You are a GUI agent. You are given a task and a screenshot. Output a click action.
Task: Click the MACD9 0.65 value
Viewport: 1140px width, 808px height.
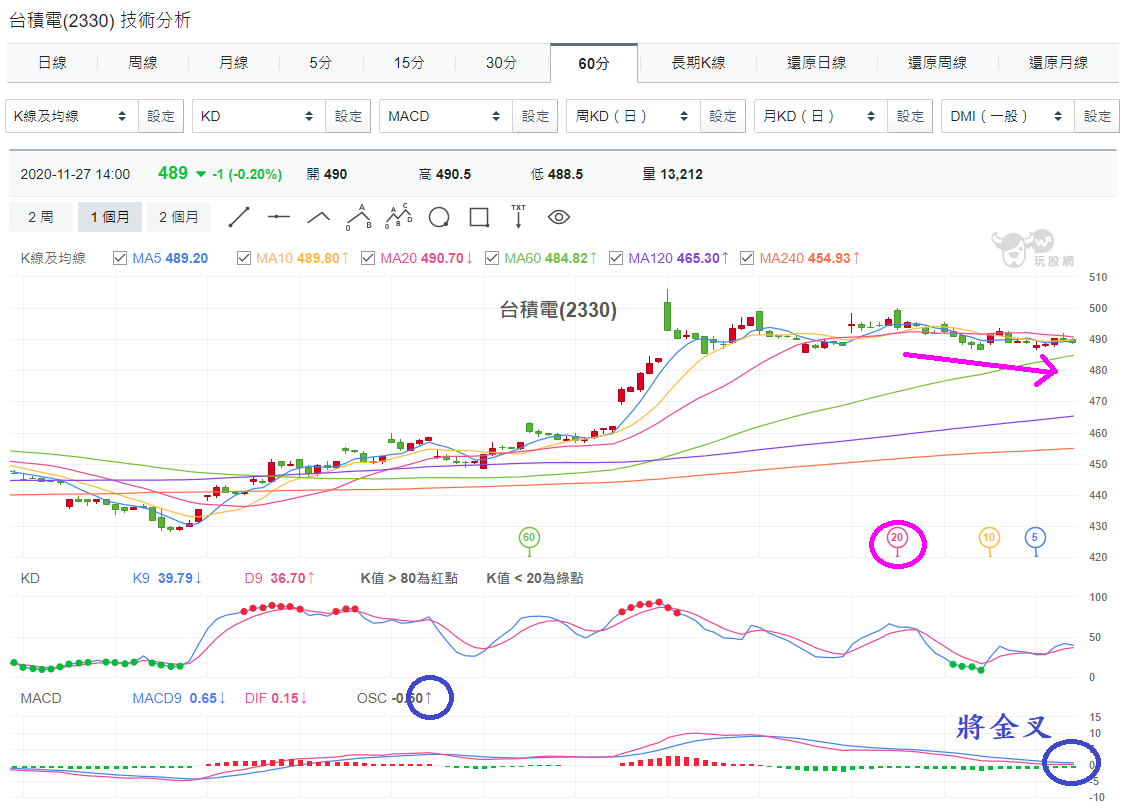179,698
